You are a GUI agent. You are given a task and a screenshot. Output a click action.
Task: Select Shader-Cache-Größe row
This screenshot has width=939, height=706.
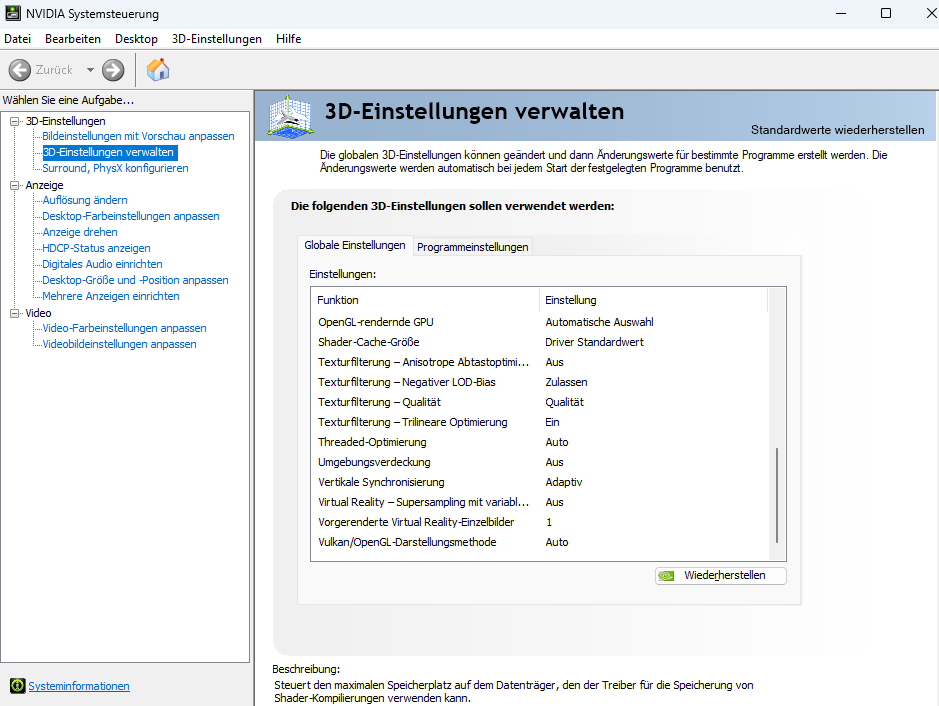pyautogui.click(x=539, y=342)
